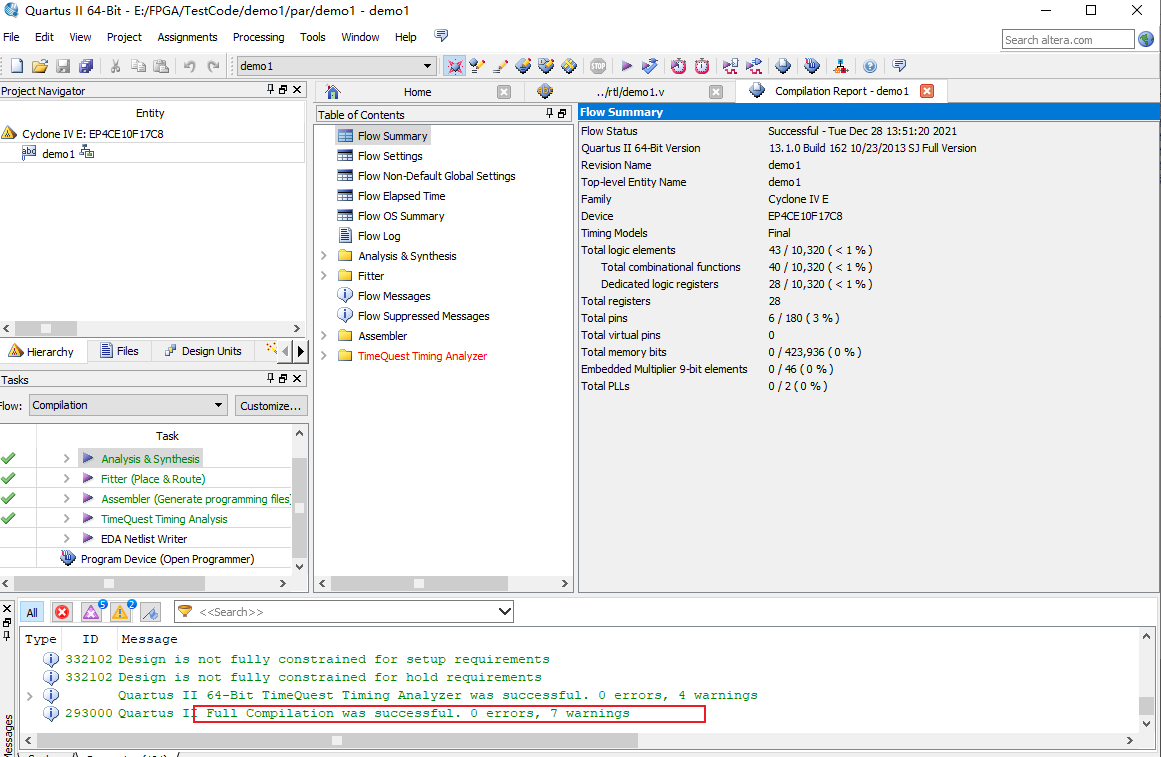
Task: Click the Messages horizontal scrollbar thumb
Action: [337, 740]
